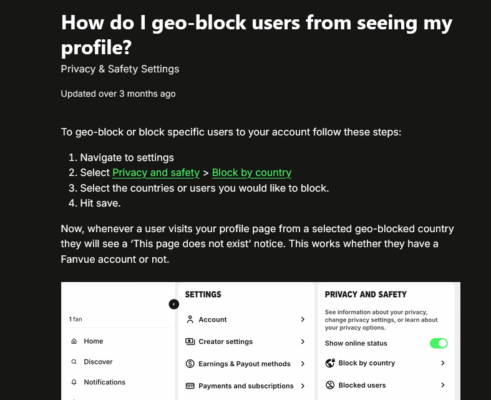
Task: Select Payments and subscriptions menu item
Action: click(246, 386)
